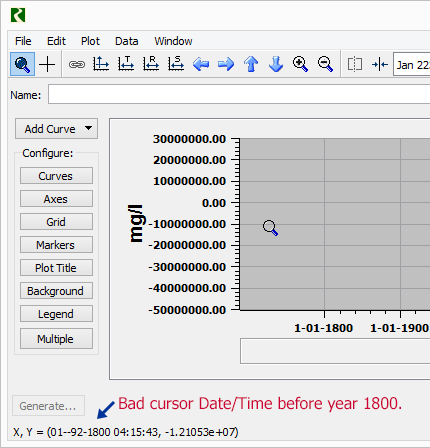Screen dimensions: 430x448
Task: Click the 0.00 y-axis tick label
Action: pos(214,203)
